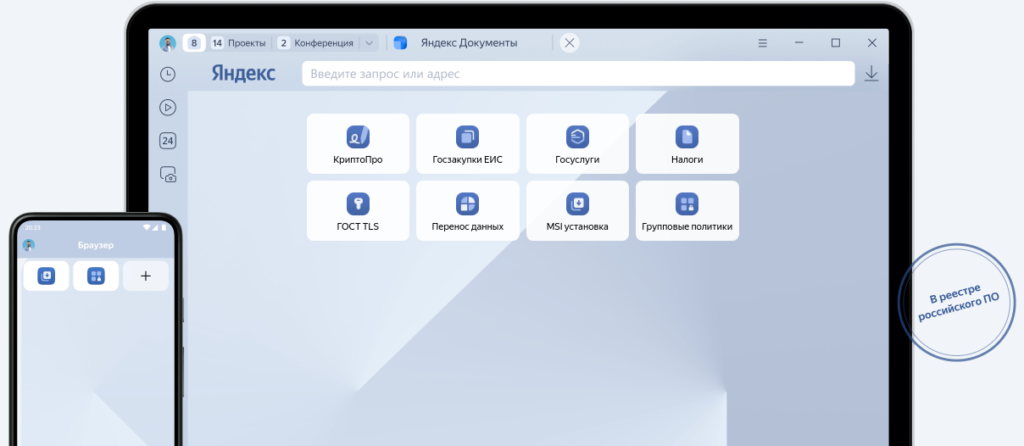1024x446 pixels.
Task: Click the screenshot camera sidebar icon
Action: click(168, 175)
